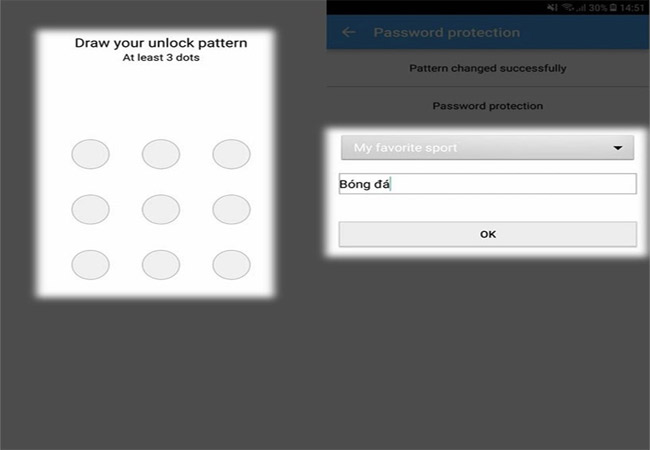
Task: Focus the answer field containing Bóng đá
Action: (487, 184)
